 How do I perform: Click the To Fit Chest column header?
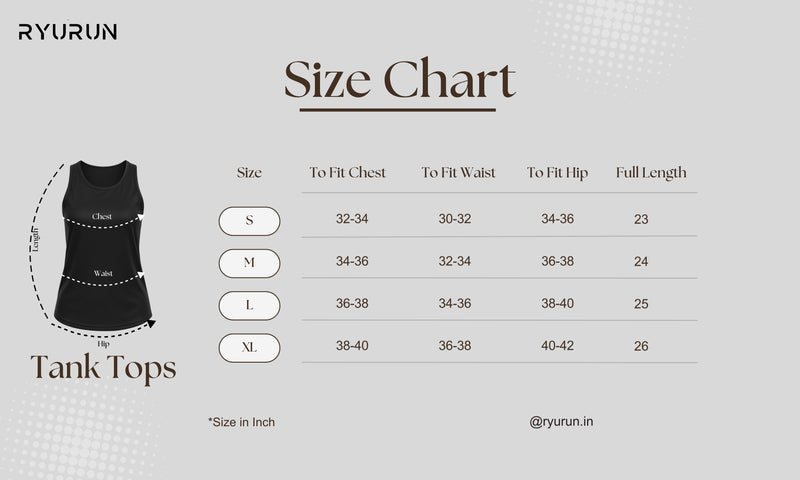tap(347, 172)
